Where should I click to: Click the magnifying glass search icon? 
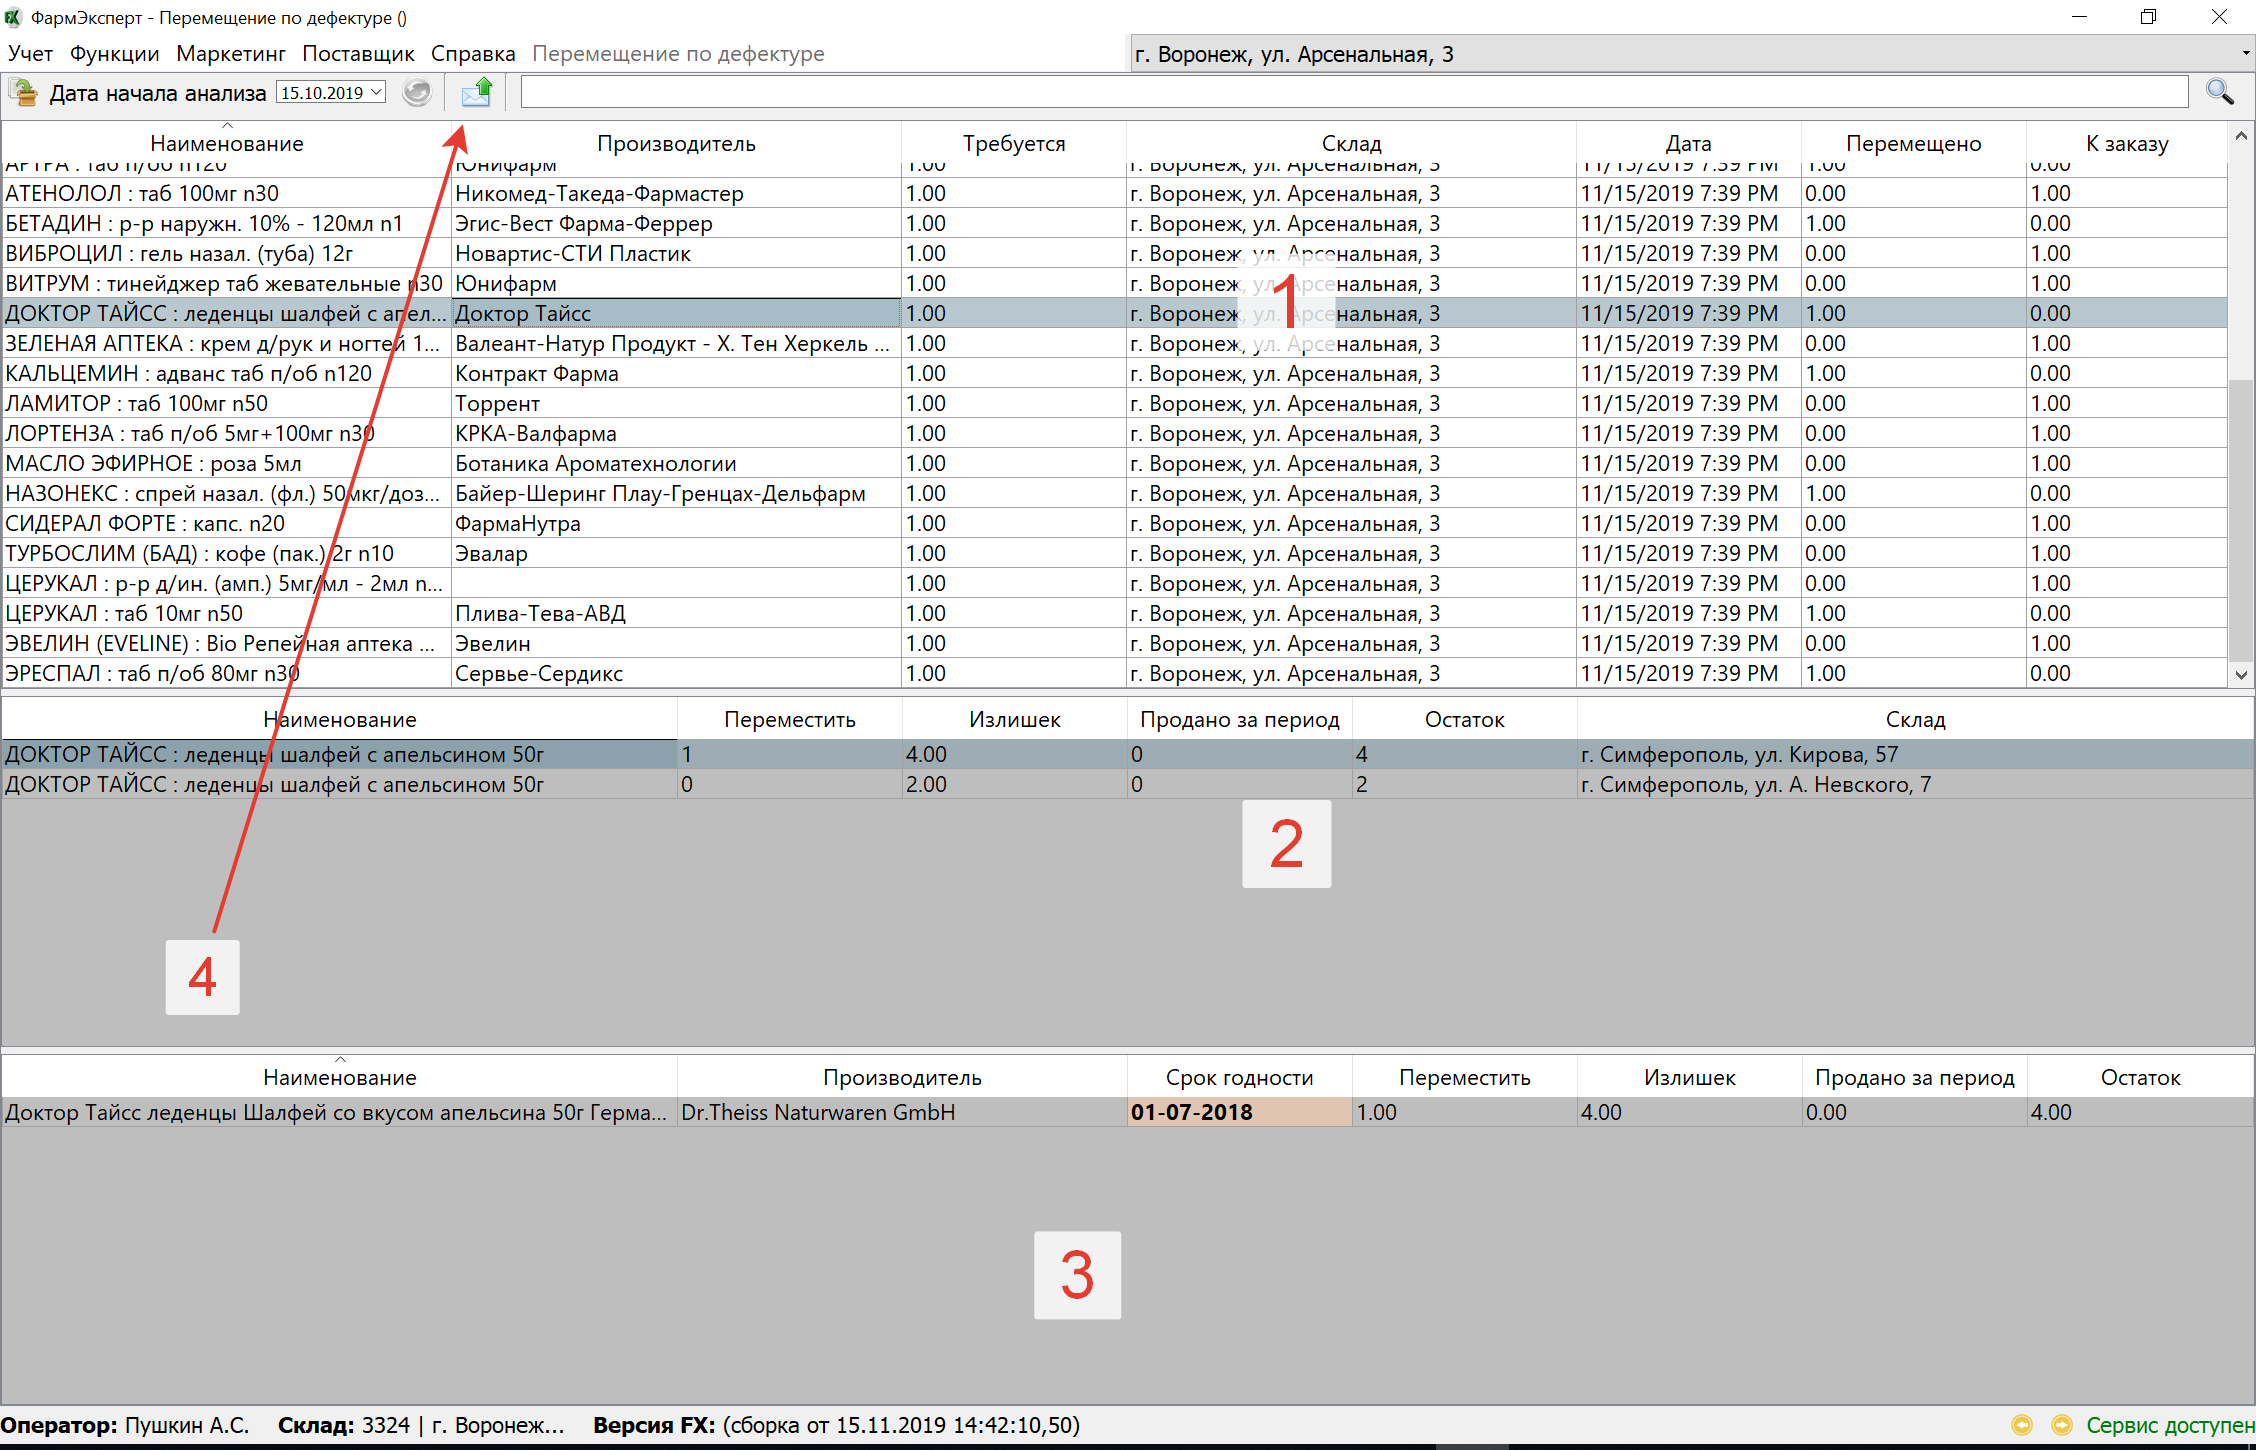pyautogui.click(x=2219, y=93)
